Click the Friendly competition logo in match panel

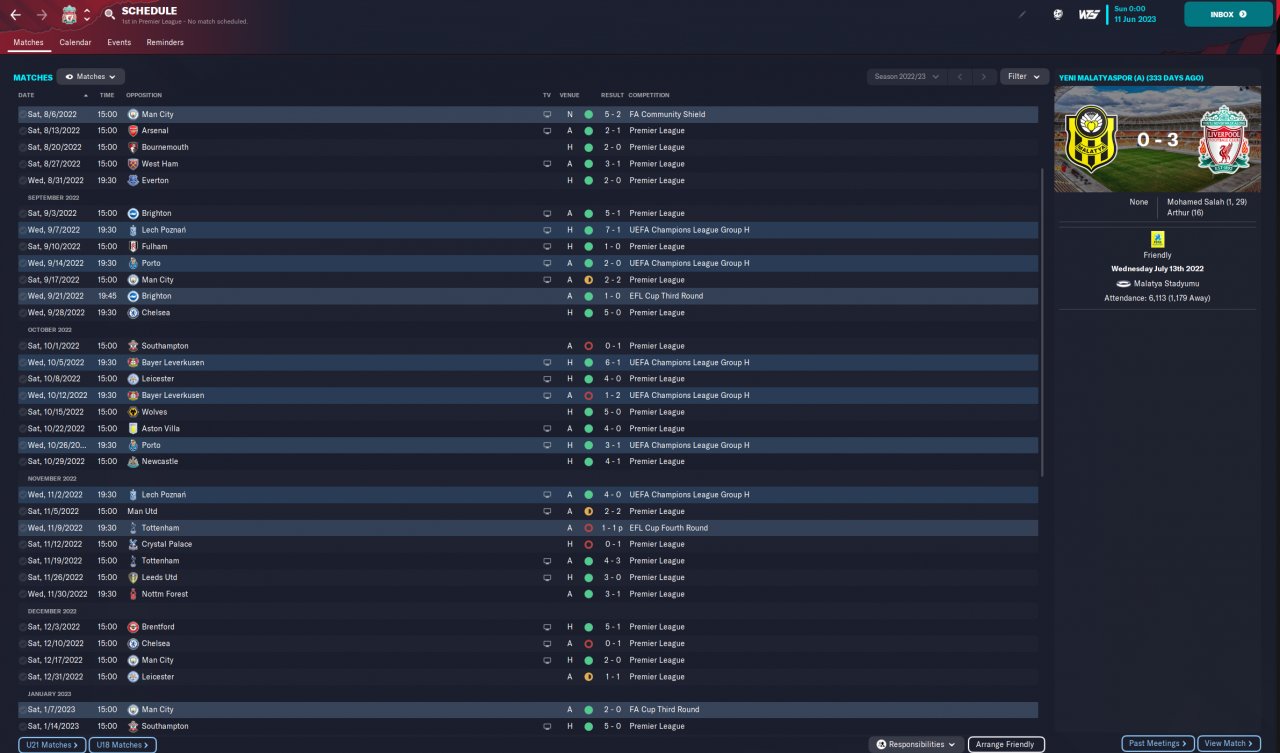pos(1157,240)
